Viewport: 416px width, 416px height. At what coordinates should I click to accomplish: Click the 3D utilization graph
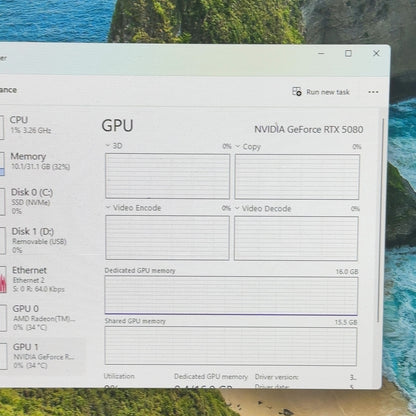click(x=167, y=176)
